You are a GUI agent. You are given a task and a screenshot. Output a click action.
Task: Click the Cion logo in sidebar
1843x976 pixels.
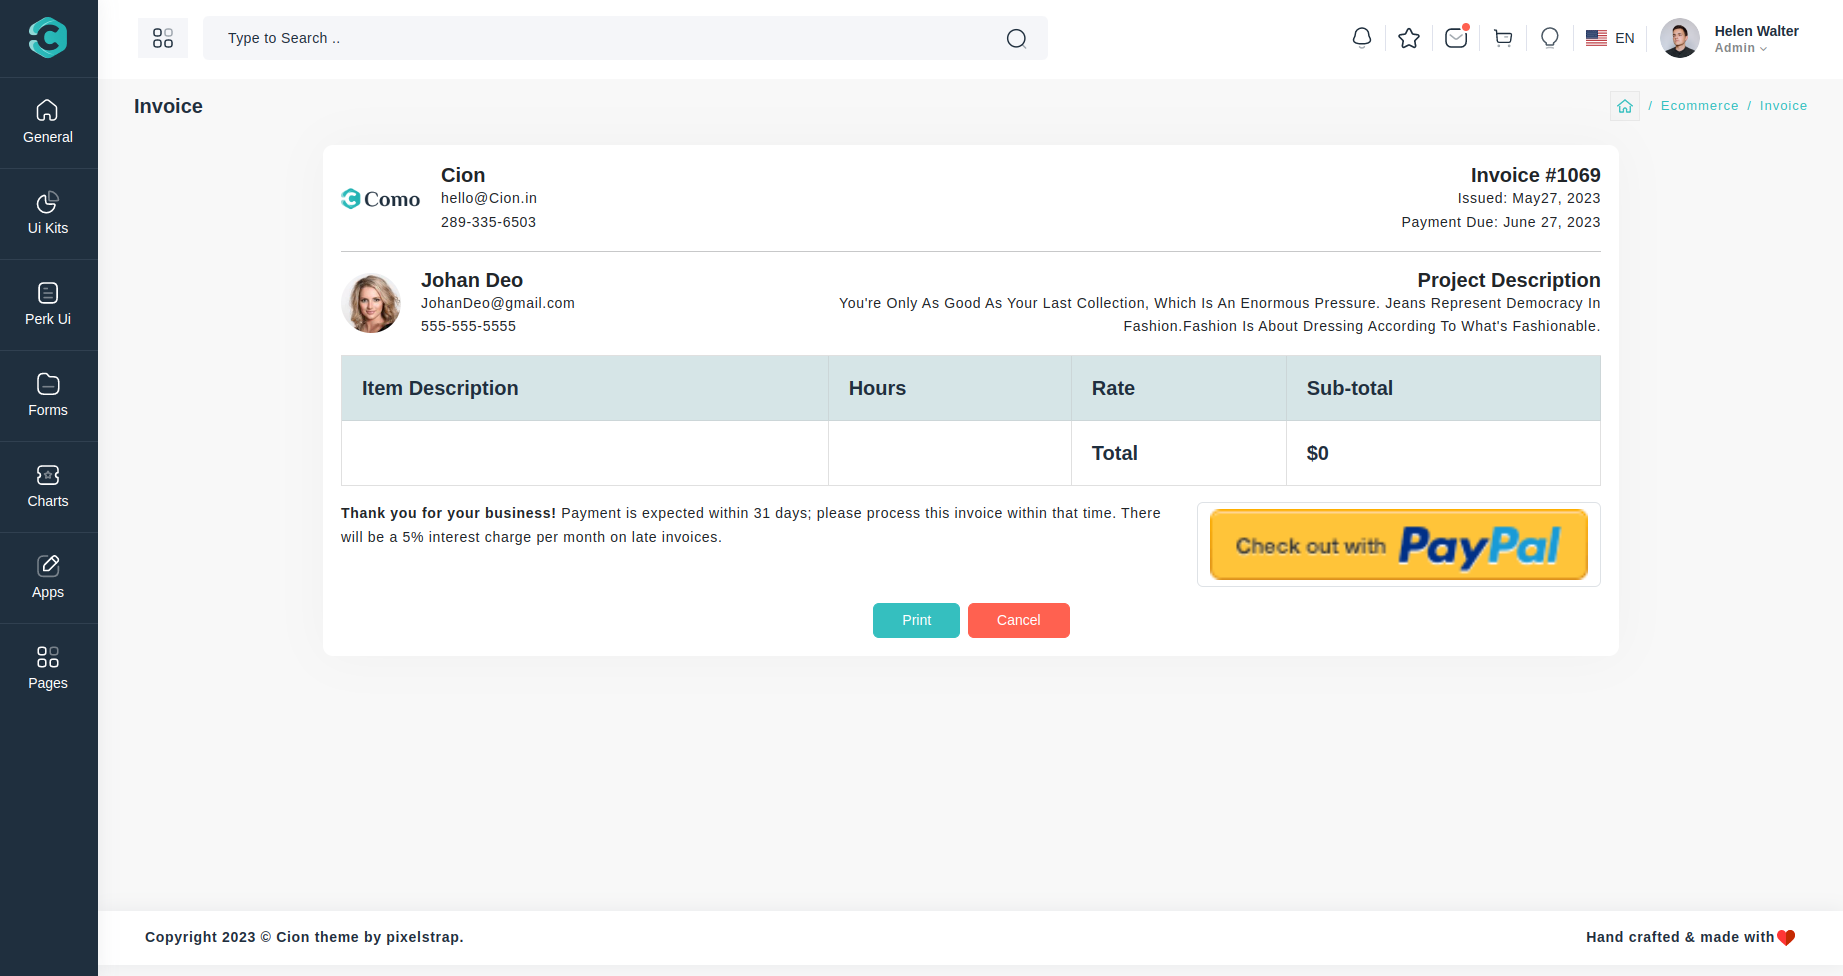pos(48,38)
